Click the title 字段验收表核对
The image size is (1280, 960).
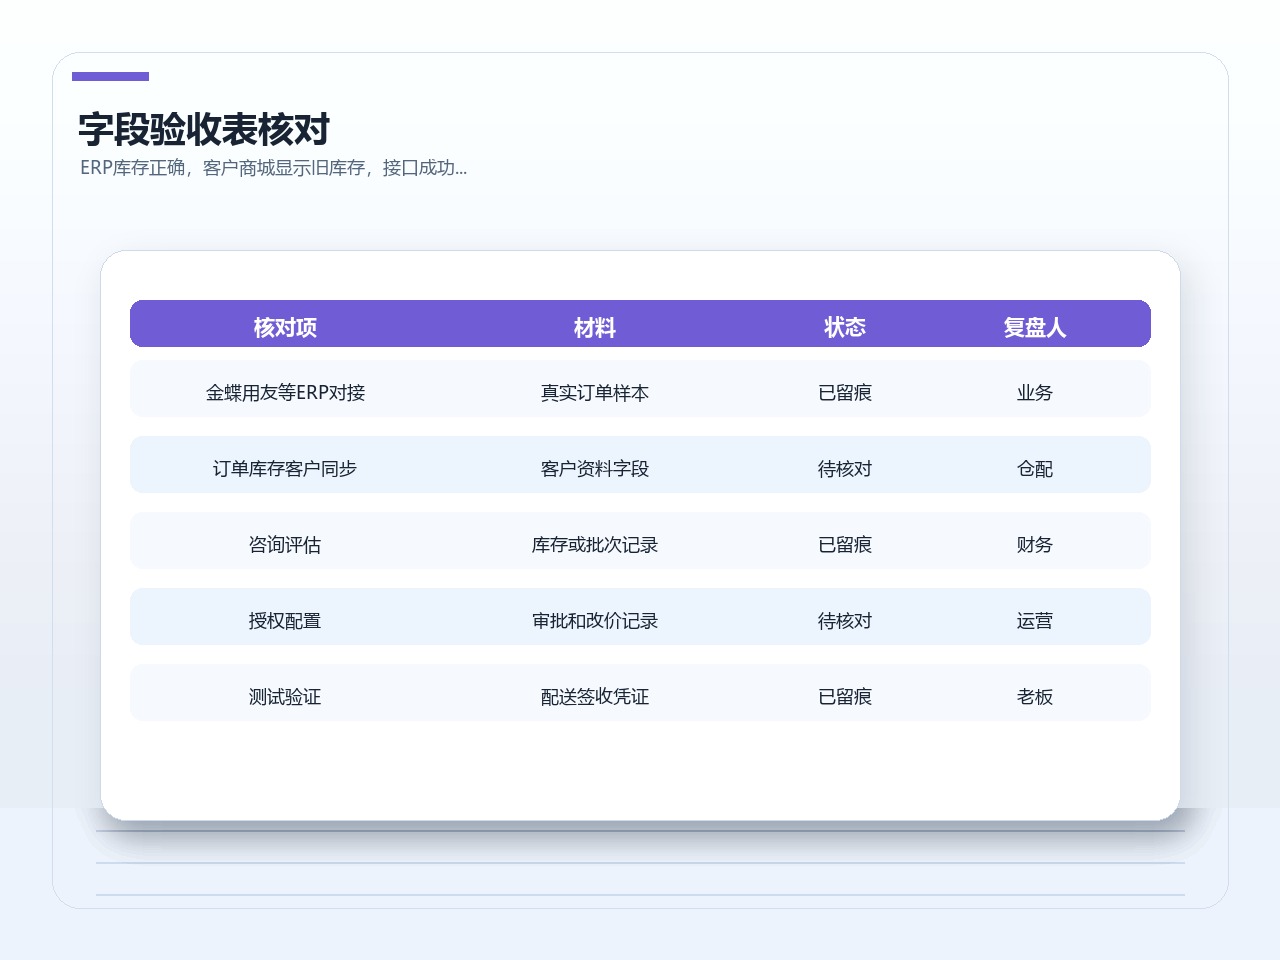(204, 129)
